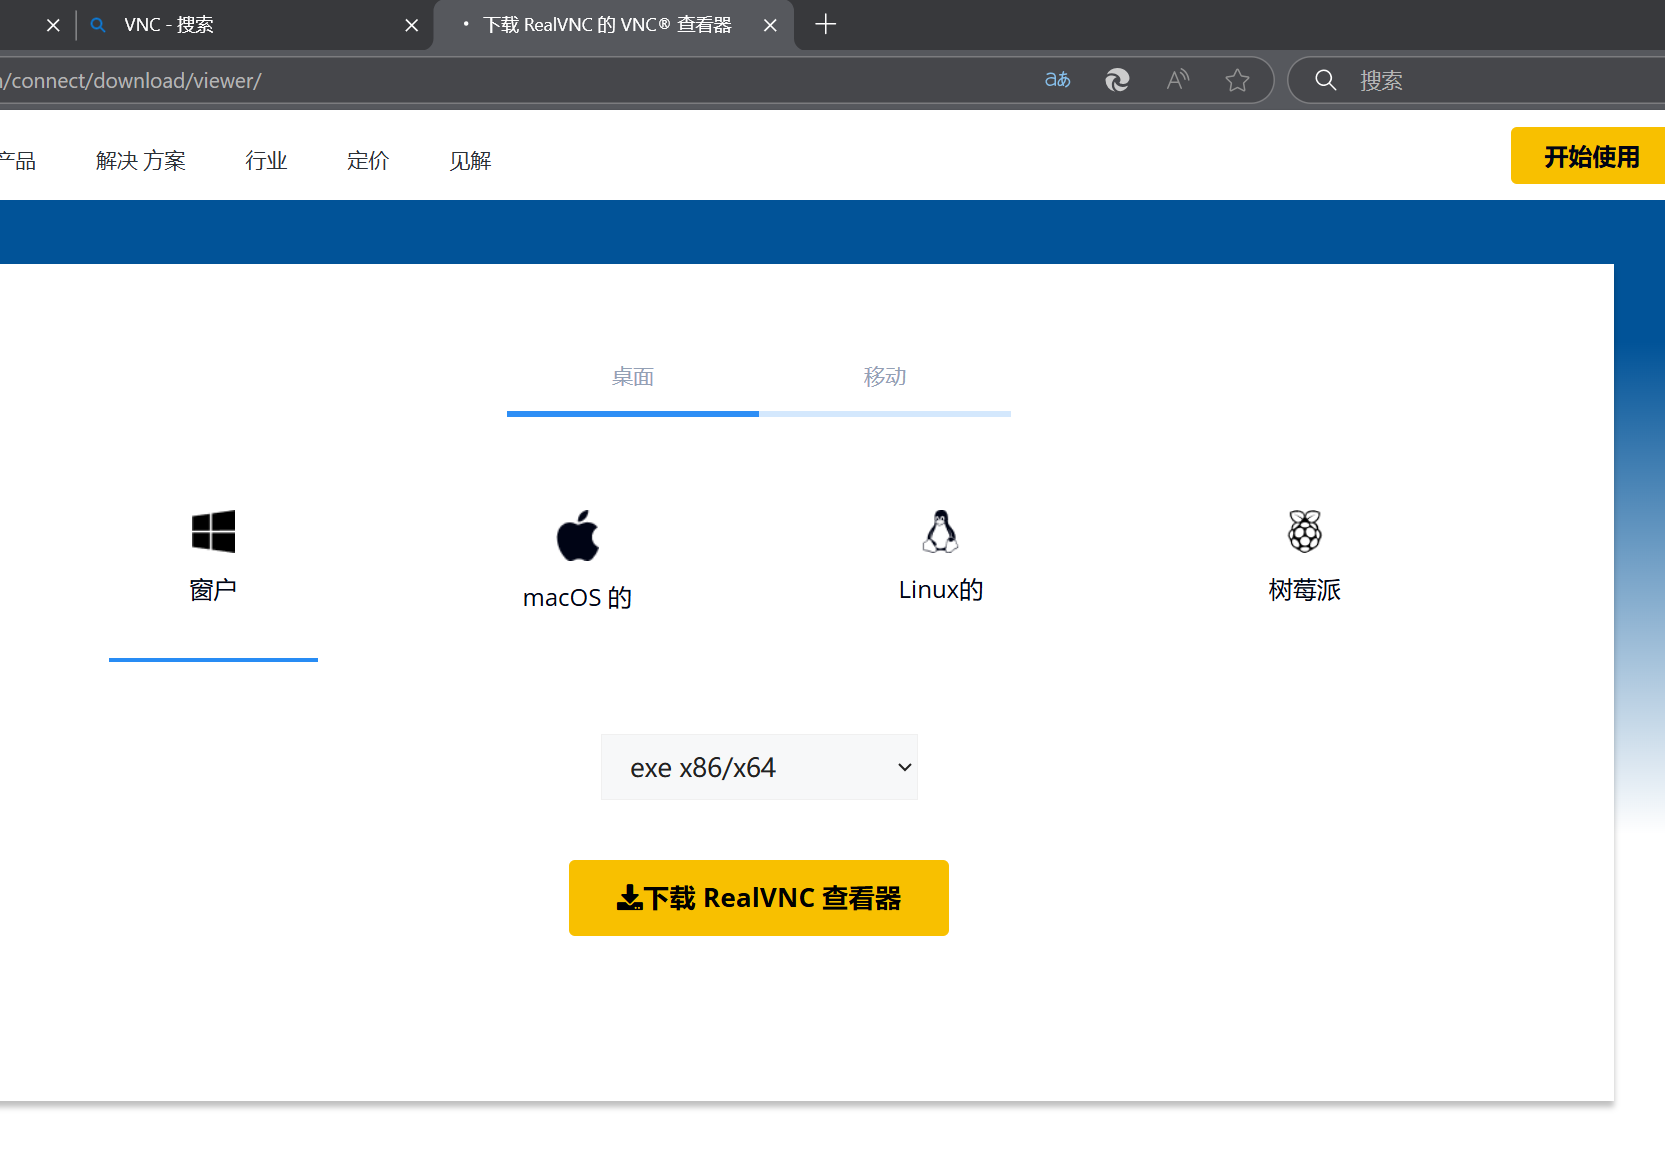Open the 解决 方案 menu
Image resolution: width=1665 pixels, height=1168 pixels.
coord(141,161)
